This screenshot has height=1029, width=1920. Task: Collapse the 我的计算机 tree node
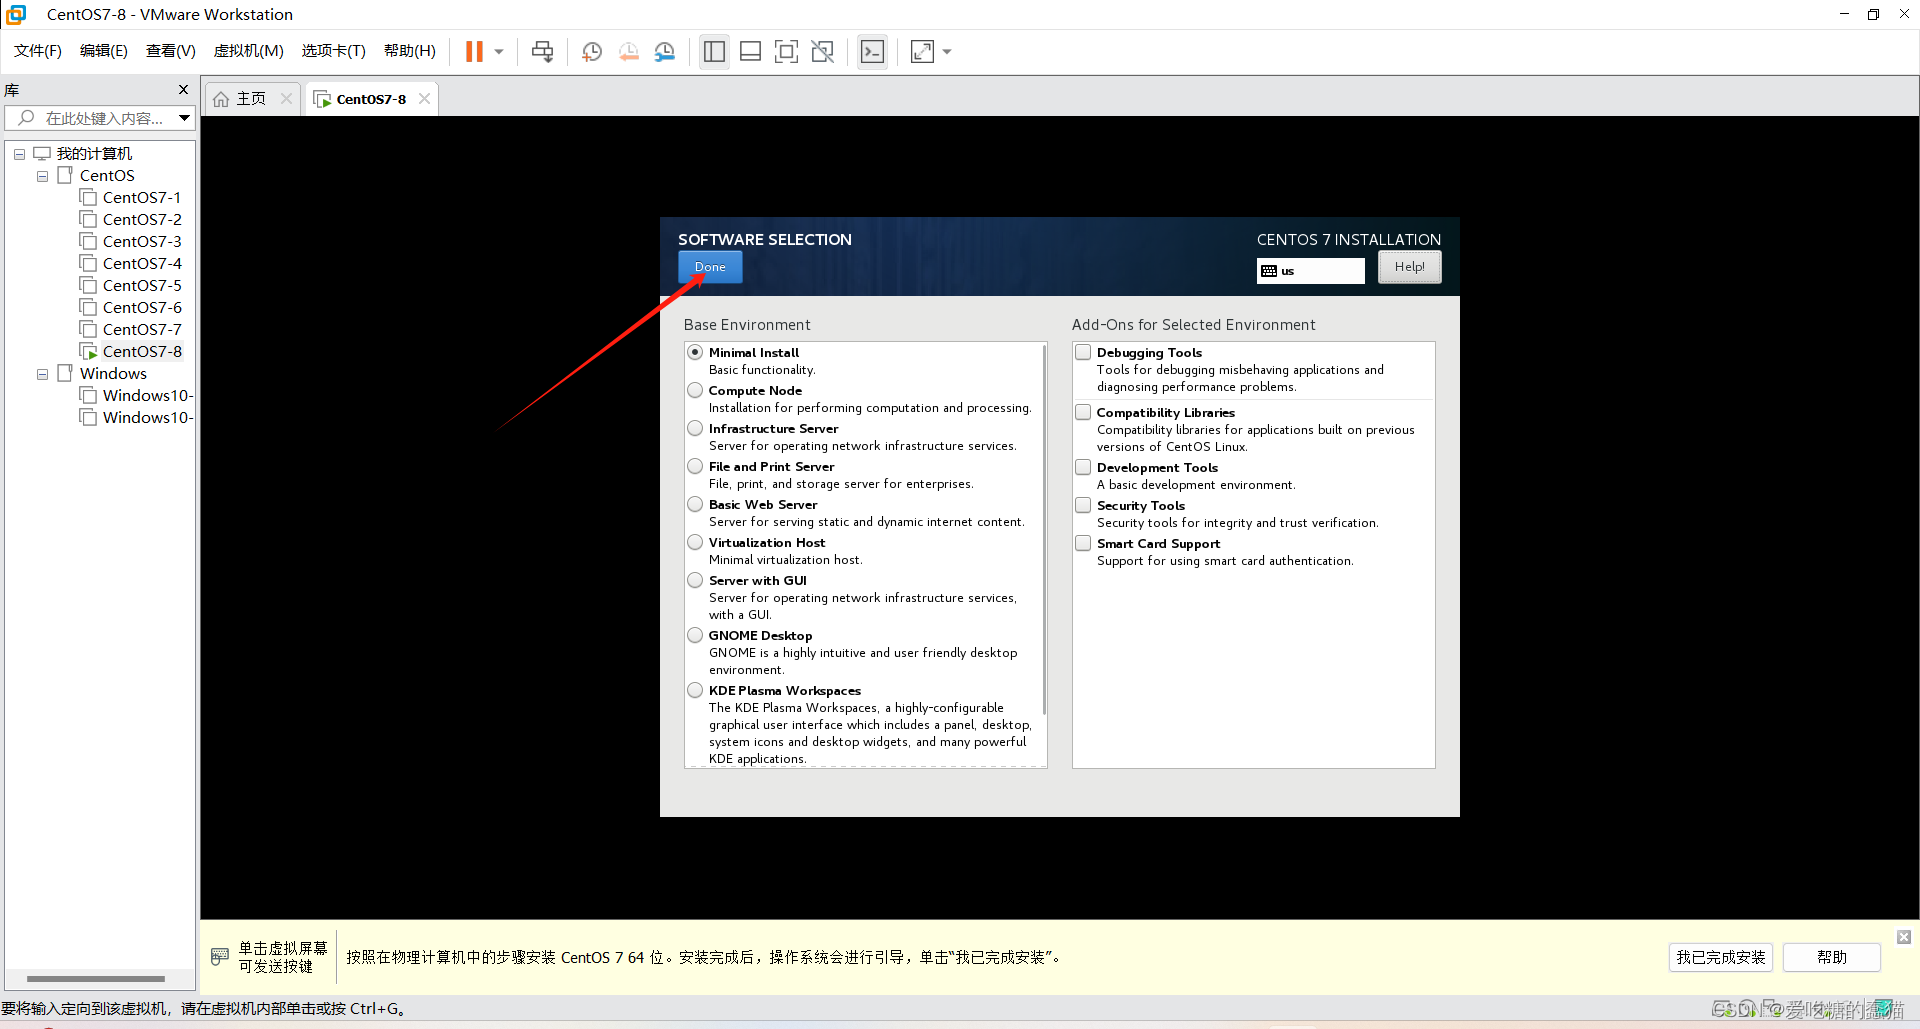(x=19, y=154)
